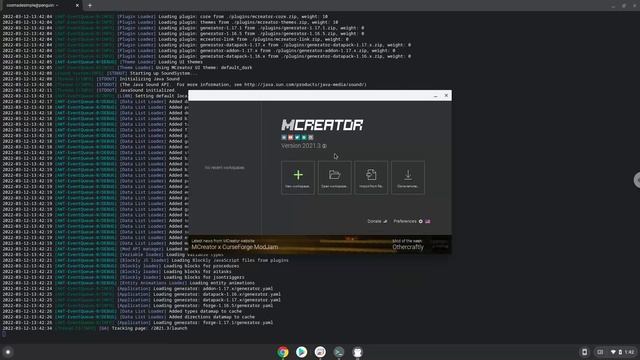Viewport: 640px width, 360px height.
Task: Click the red social icon under the MCreator logo
Action: (x=291, y=138)
